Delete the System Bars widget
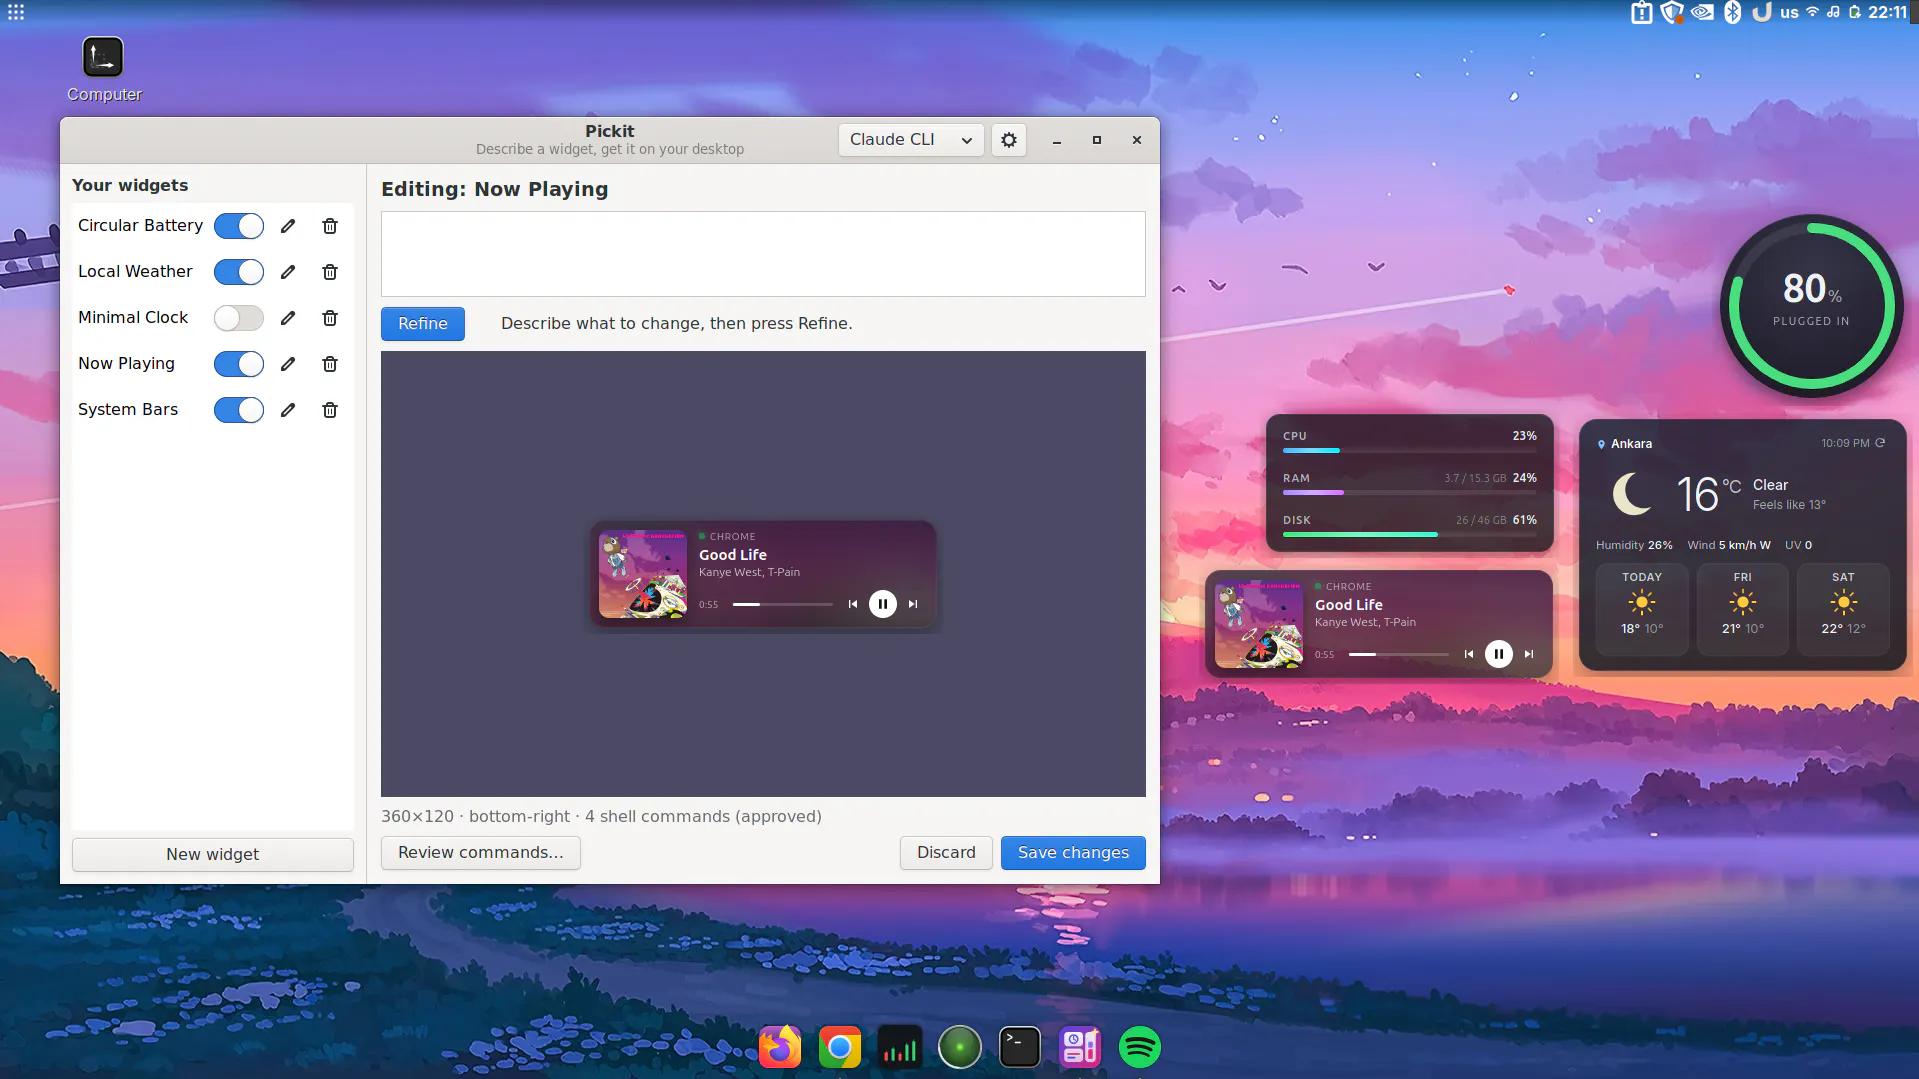This screenshot has width=1919, height=1079. click(x=330, y=410)
